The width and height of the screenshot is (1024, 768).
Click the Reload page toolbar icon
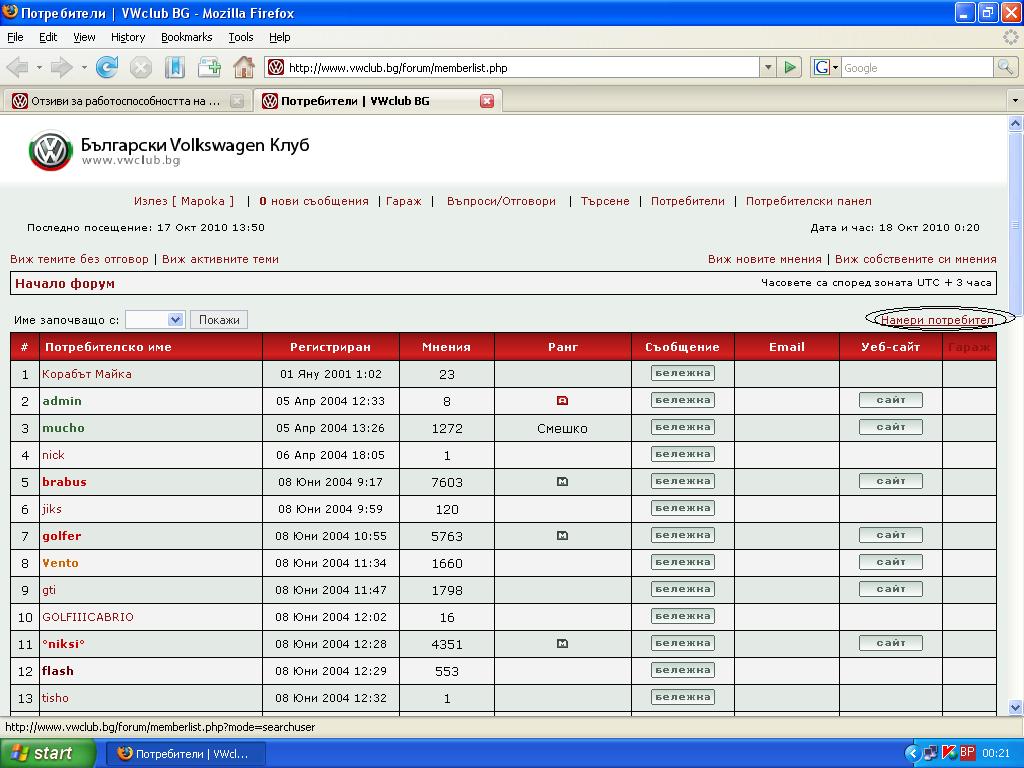pyautogui.click(x=107, y=67)
